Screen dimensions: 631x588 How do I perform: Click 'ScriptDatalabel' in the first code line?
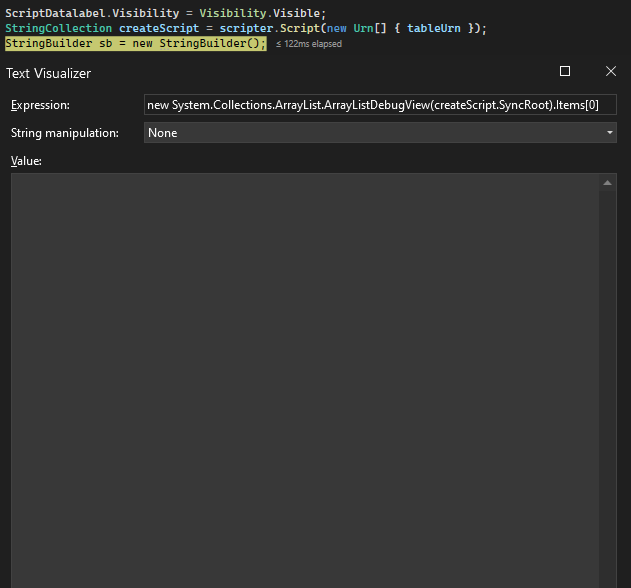[x=55, y=13]
